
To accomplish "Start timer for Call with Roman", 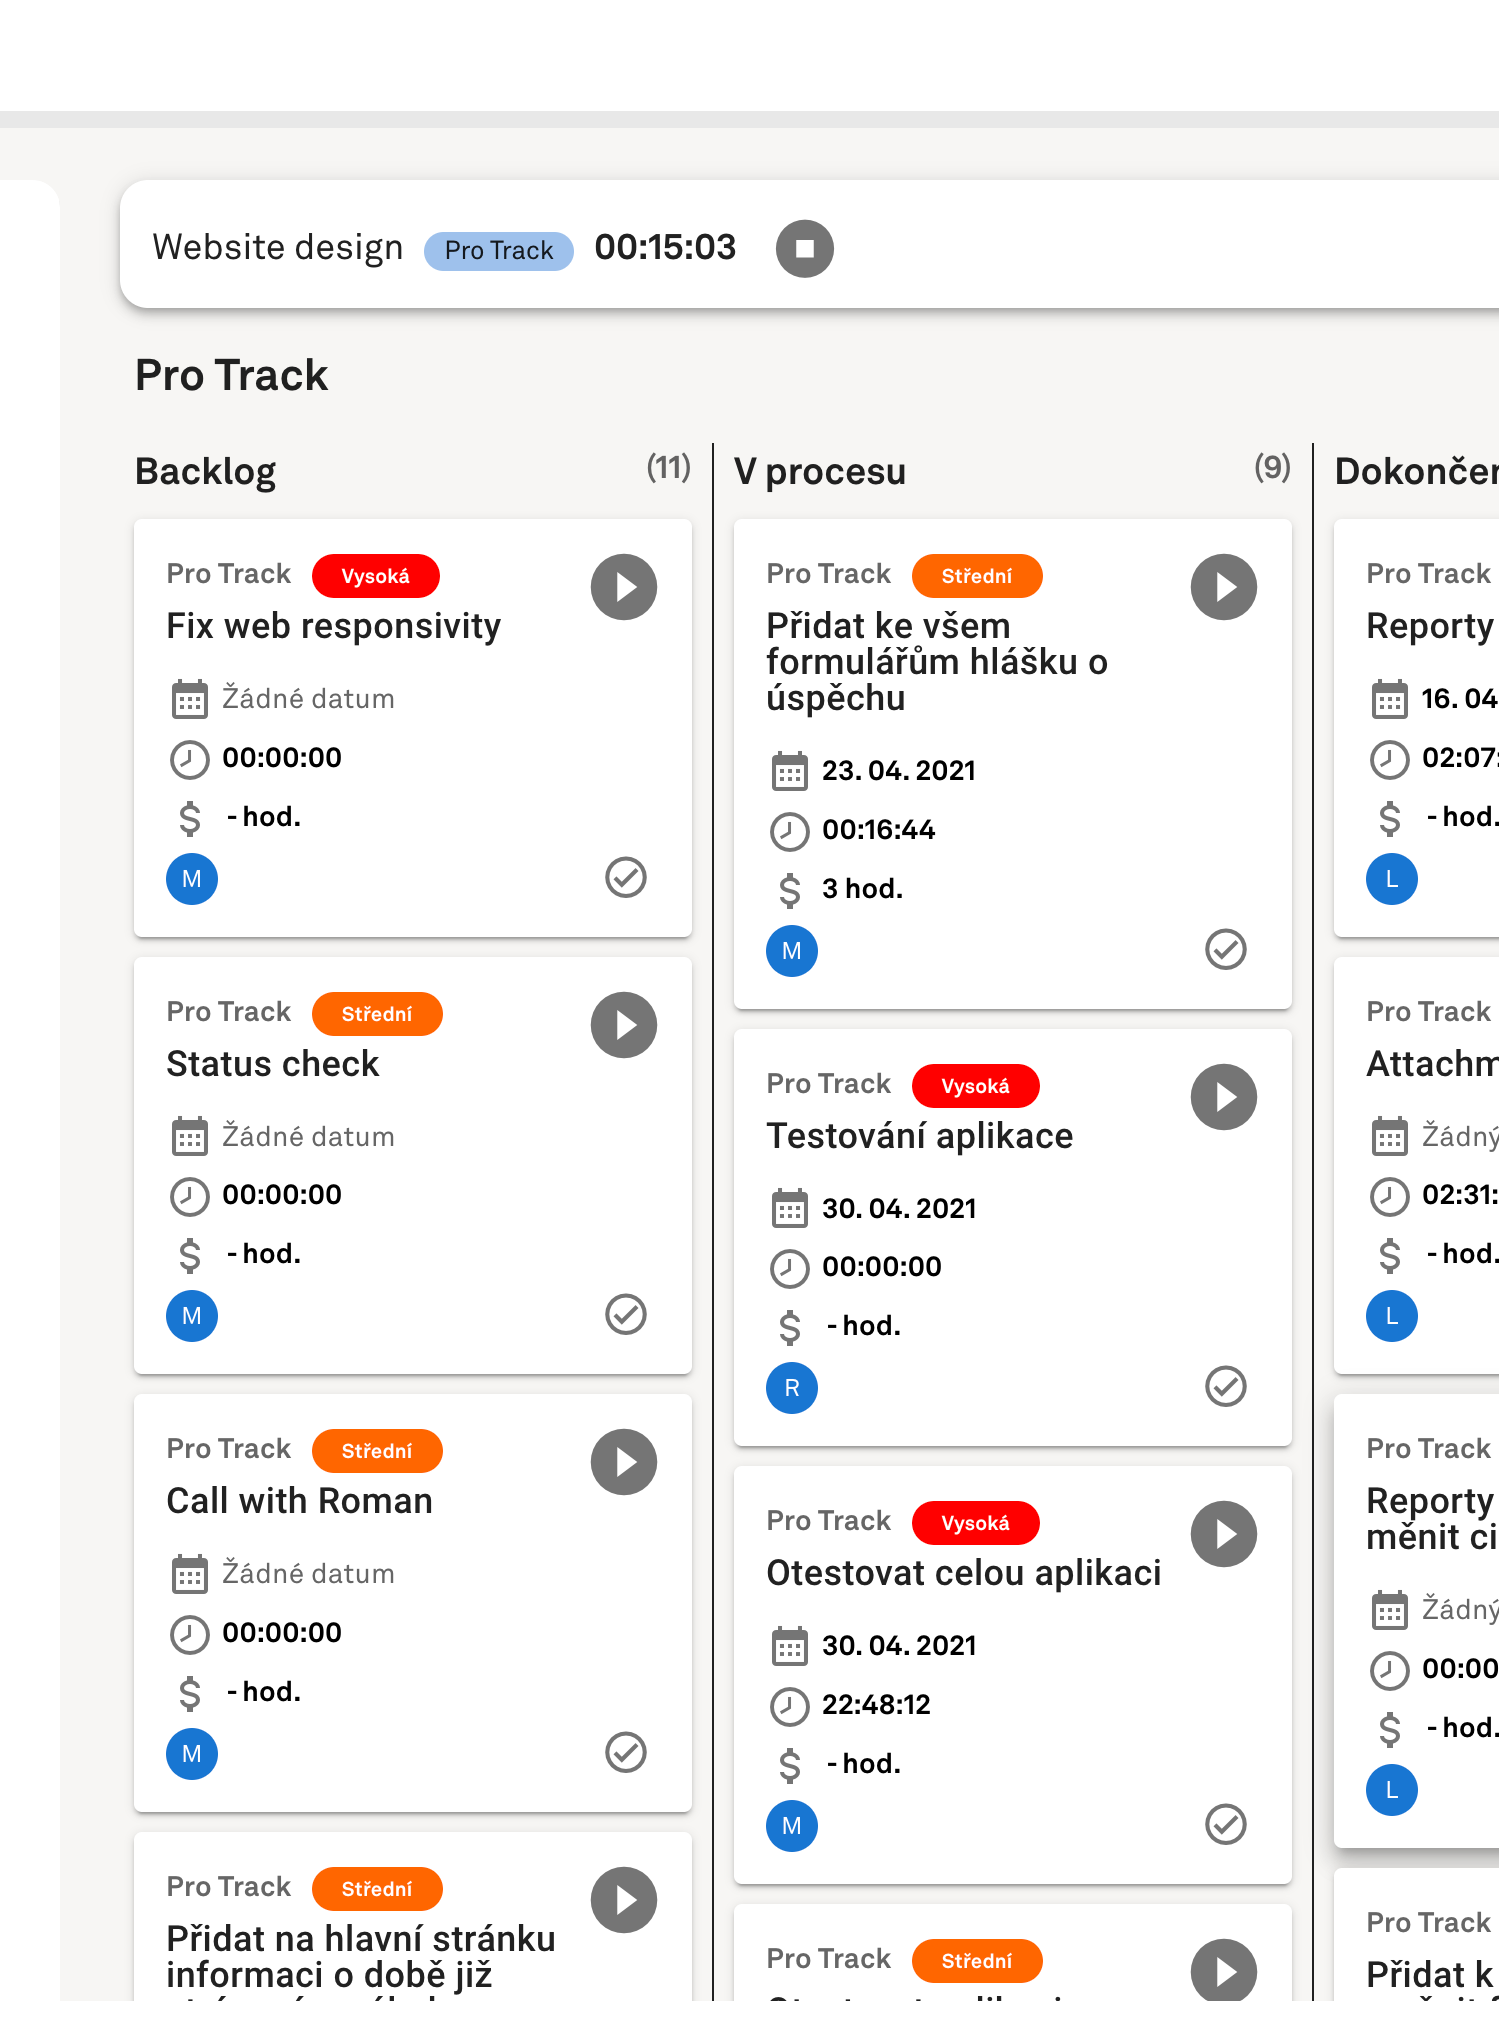I will pos(623,1462).
